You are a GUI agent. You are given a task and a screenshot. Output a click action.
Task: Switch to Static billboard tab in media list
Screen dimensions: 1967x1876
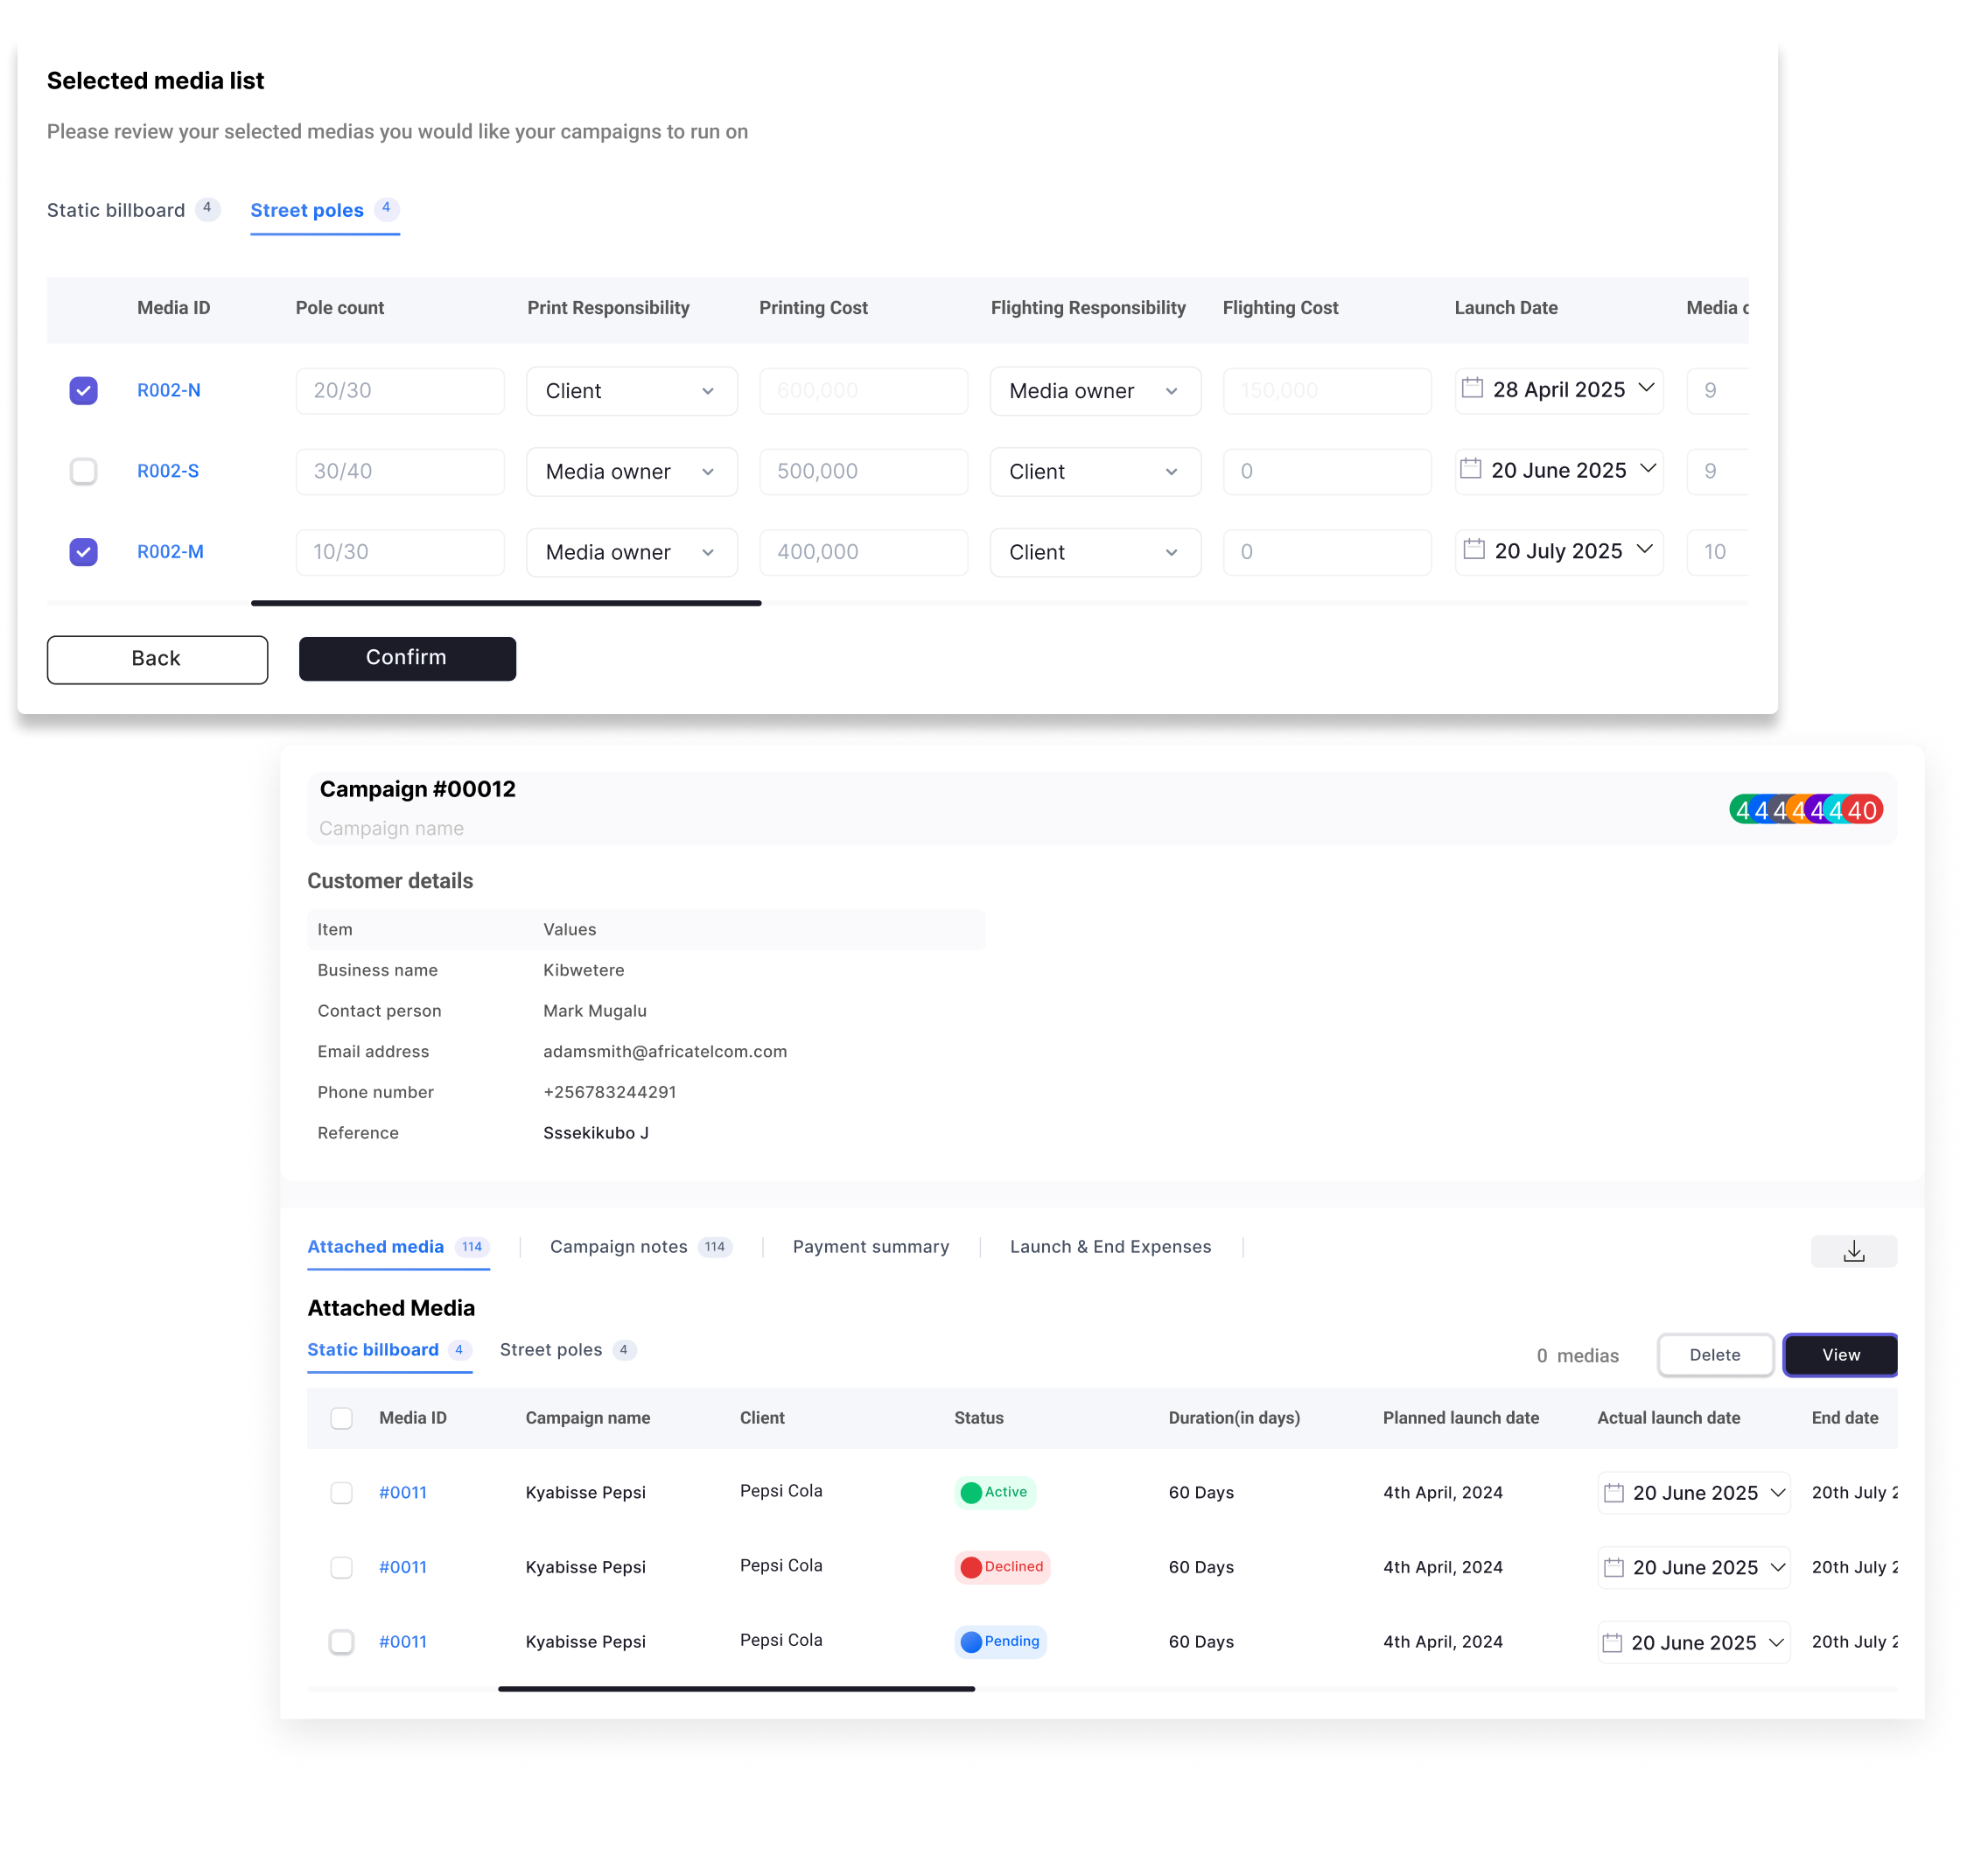(x=116, y=210)
